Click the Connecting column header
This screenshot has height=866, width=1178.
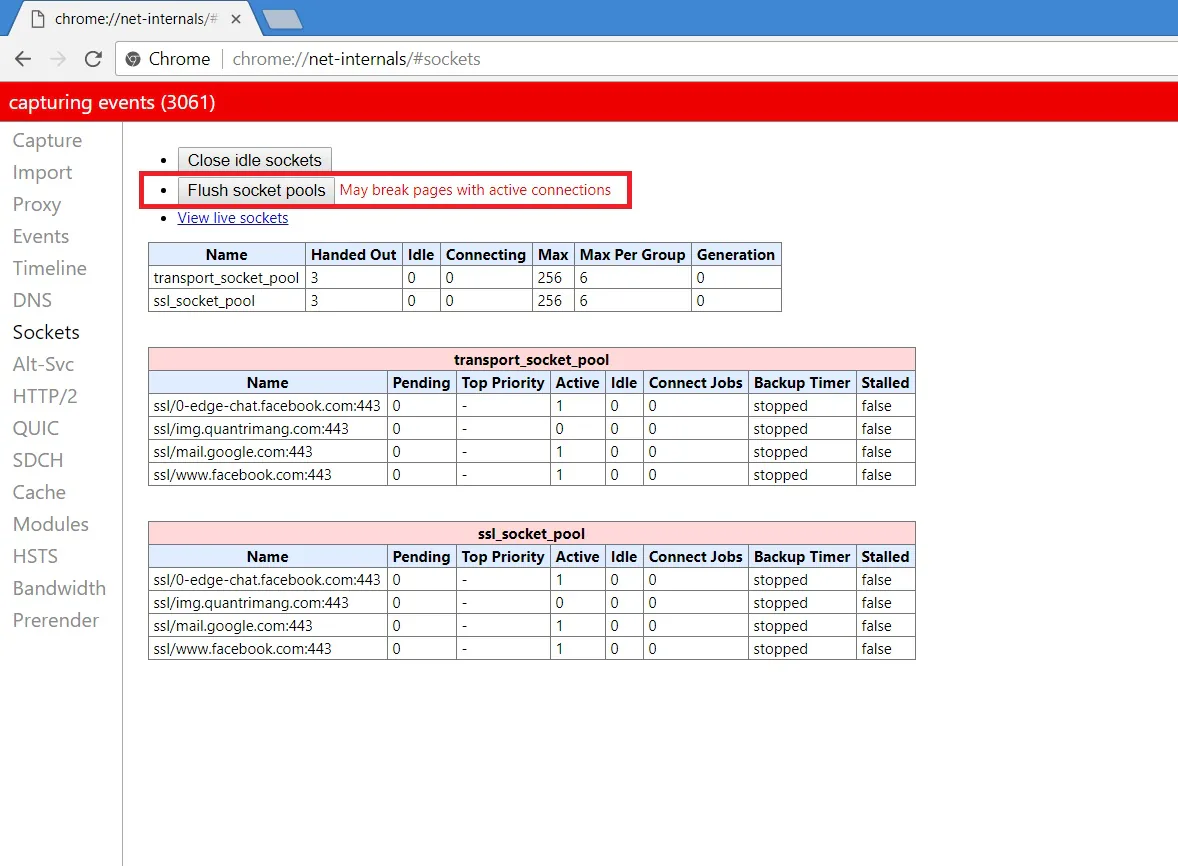coord(486,255)
